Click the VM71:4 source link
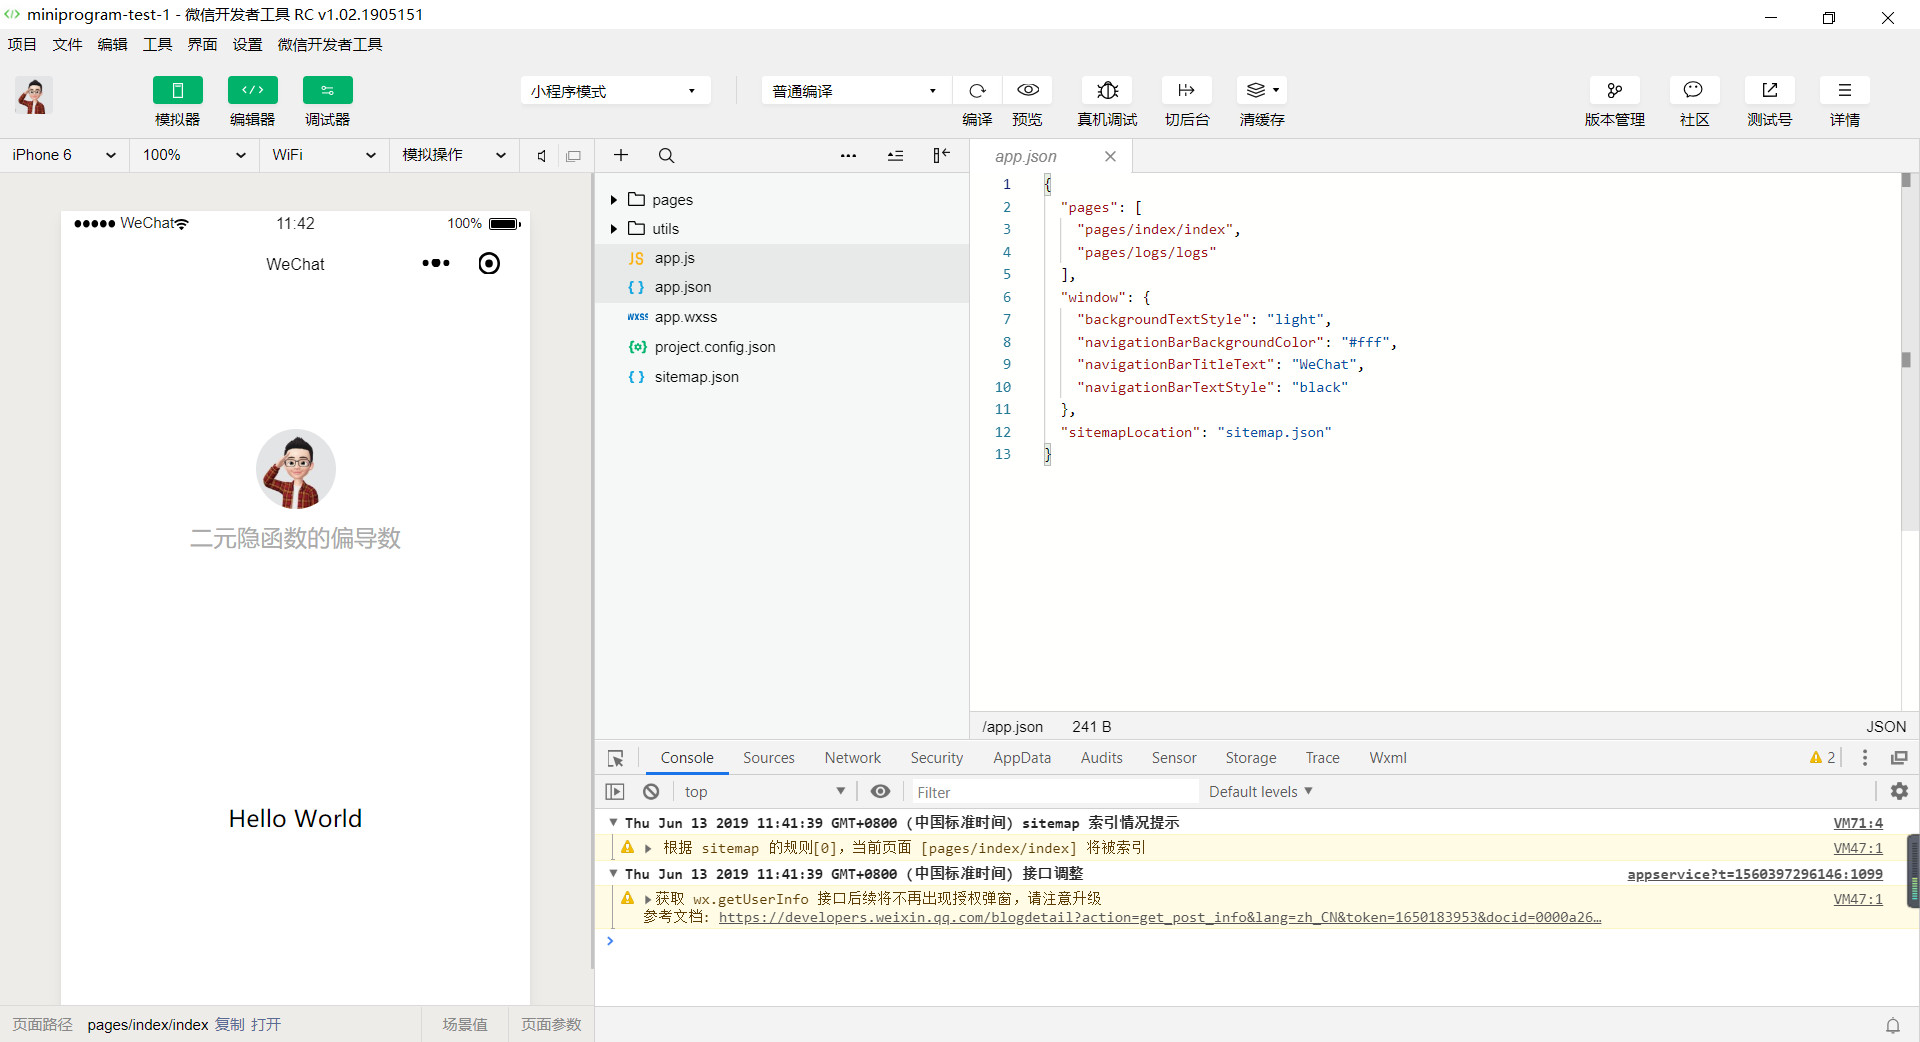1920x1042 pixels. [1858, 823]
